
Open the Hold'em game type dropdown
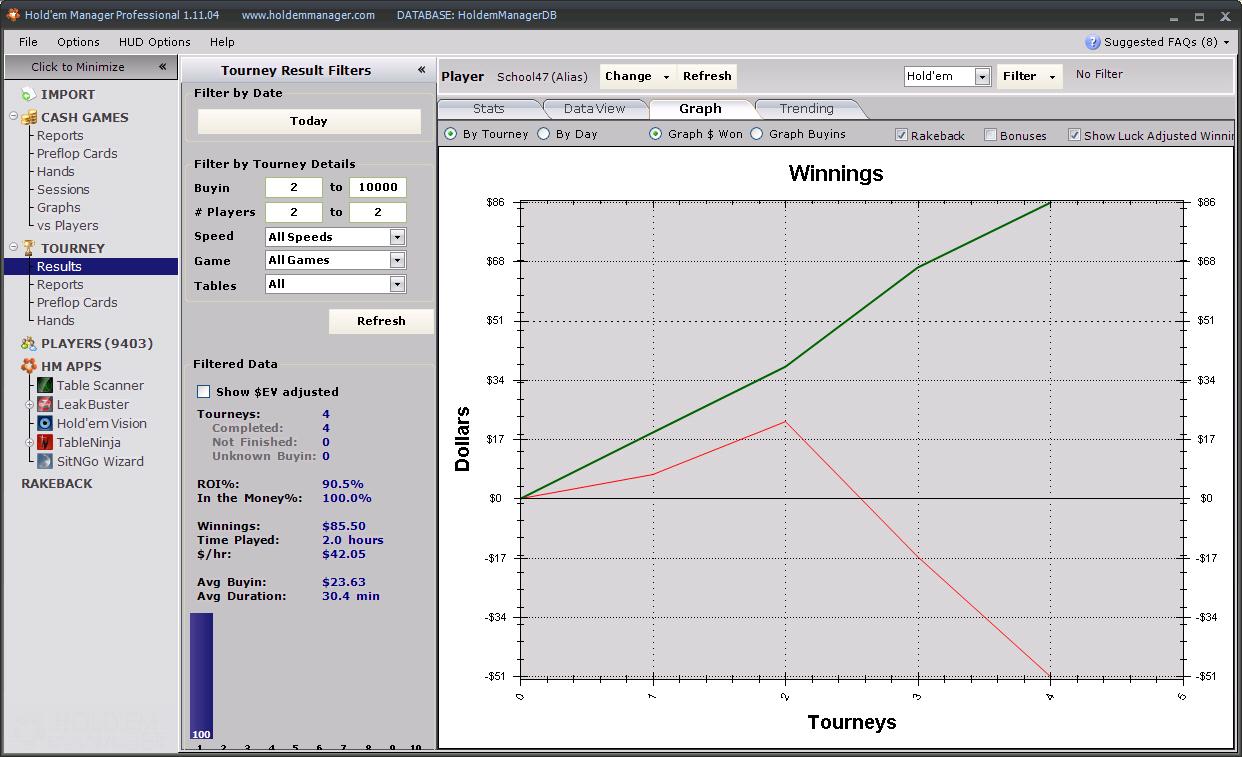982,76
